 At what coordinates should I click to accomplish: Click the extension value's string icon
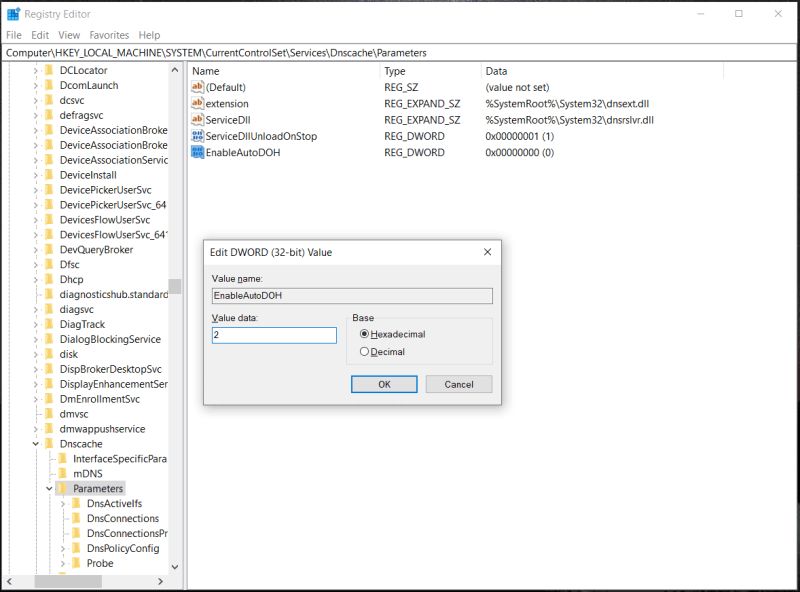click(196, 103)
